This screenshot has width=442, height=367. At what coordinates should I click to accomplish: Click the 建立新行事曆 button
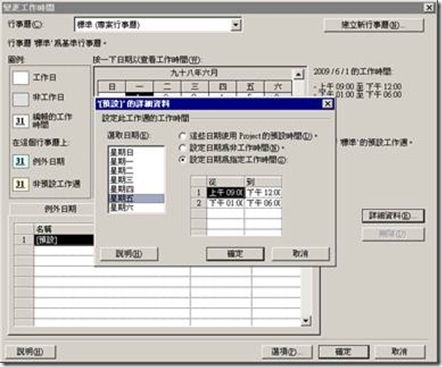pos(374,25)
